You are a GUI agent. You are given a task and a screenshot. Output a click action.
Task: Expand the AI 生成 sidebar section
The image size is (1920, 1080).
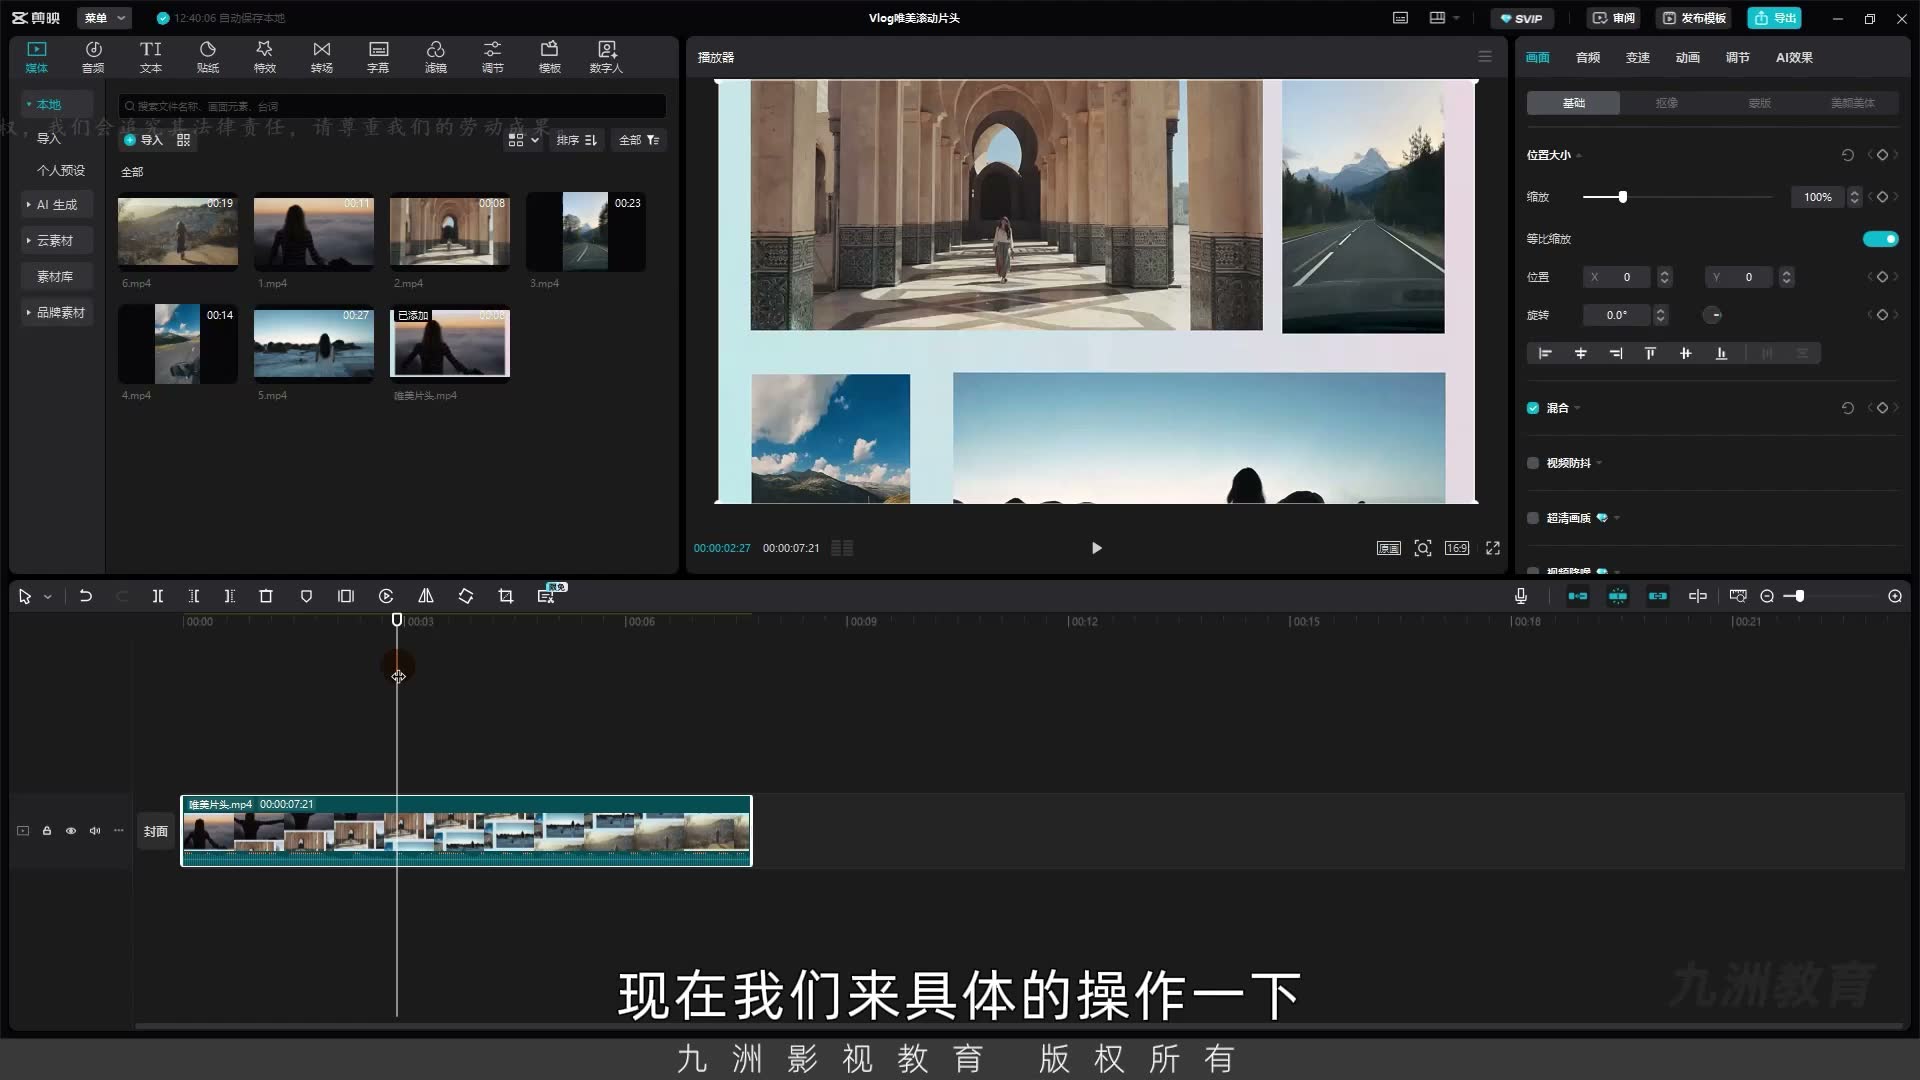57,205
